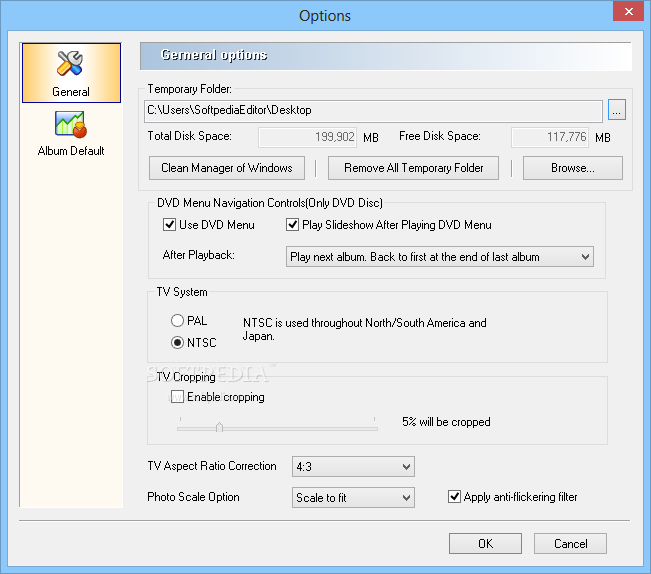This screenshot has width=651, height=574.
Task: Click the Browse... button
Action: (x=573, y=168)
